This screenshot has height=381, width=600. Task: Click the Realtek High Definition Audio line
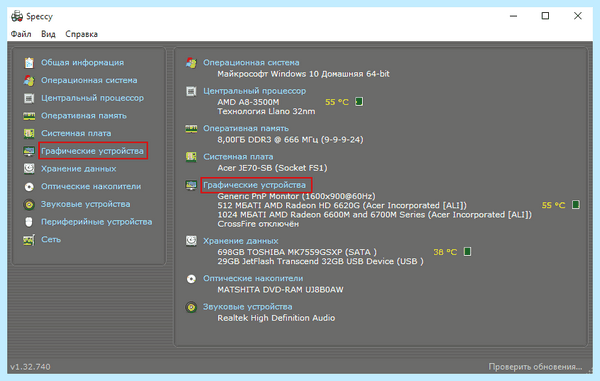coord(276,318)
